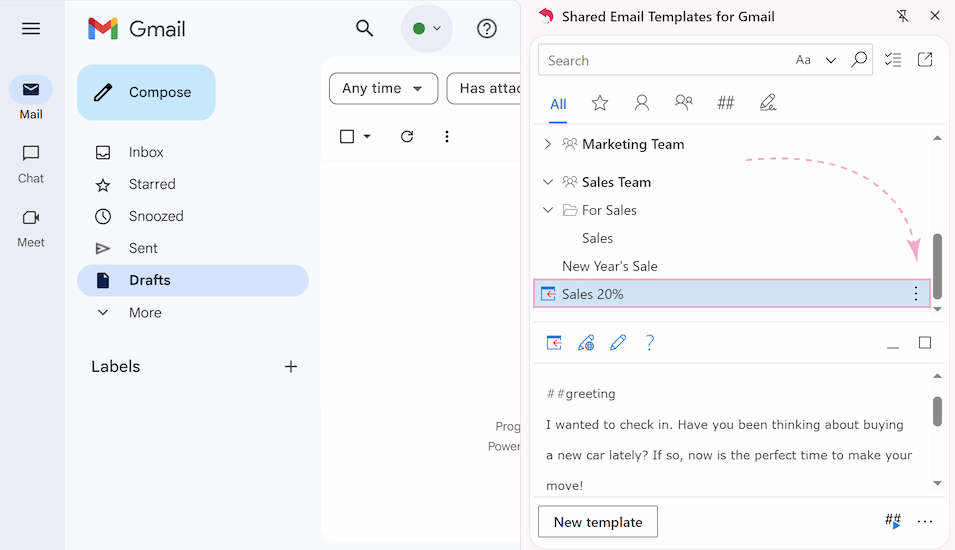
Task: Click the Compose button
Action: click(146, 92)
